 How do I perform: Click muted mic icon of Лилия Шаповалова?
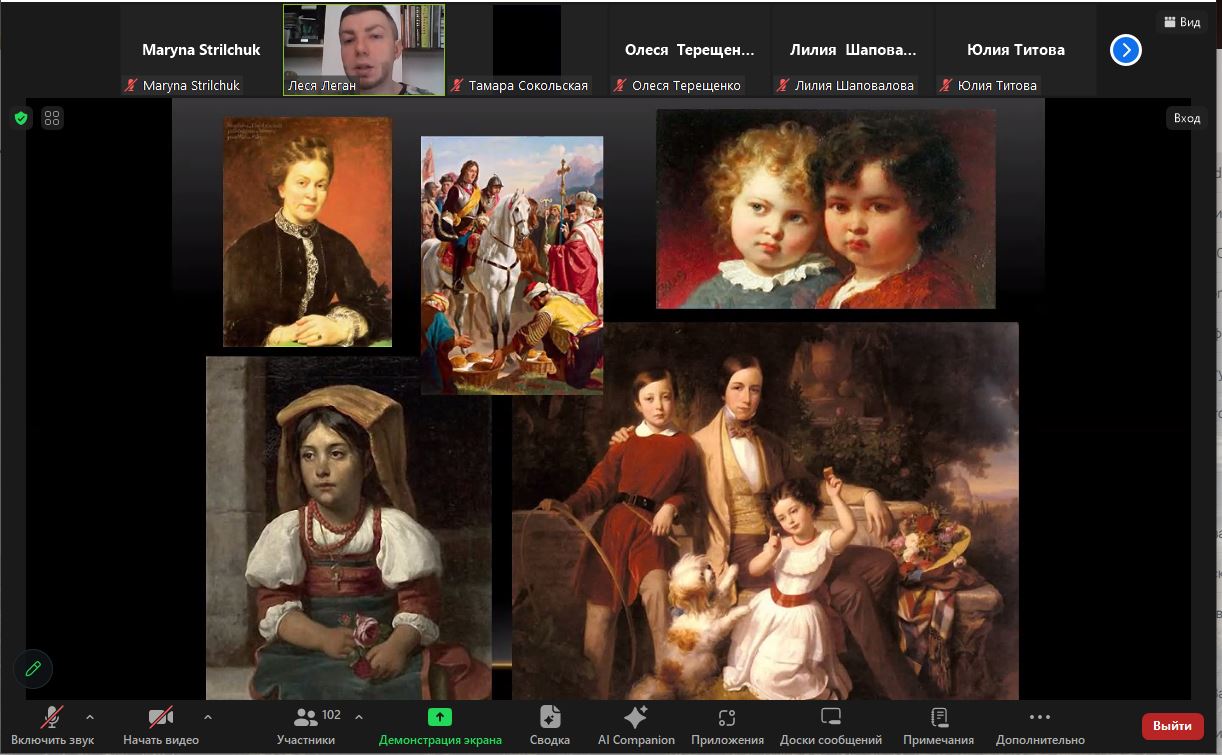[x=783, y=86]
